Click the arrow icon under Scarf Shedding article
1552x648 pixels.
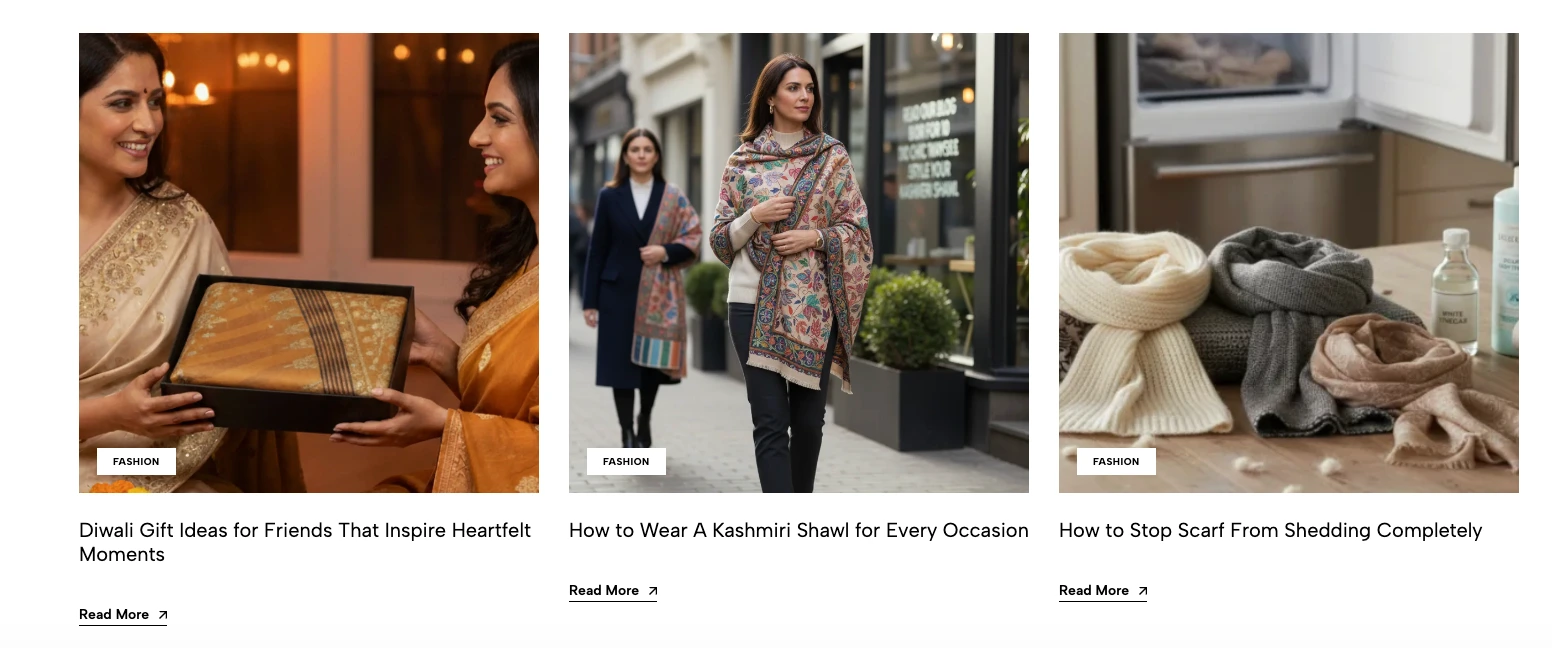[1143, 591]
